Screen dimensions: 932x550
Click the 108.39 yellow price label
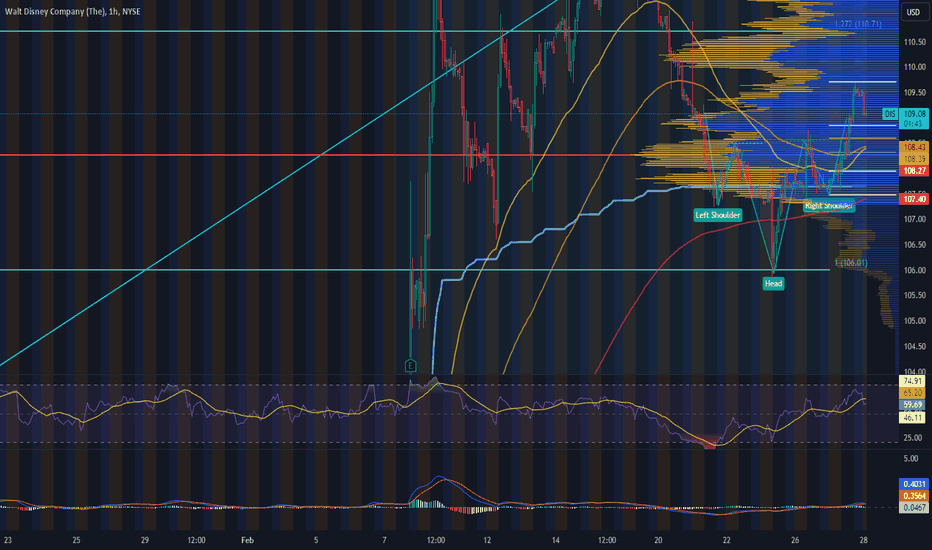[914, 159]
